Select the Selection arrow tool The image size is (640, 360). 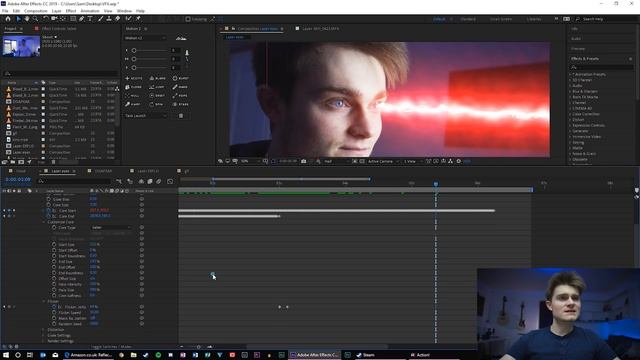click(x=18, y=19)
